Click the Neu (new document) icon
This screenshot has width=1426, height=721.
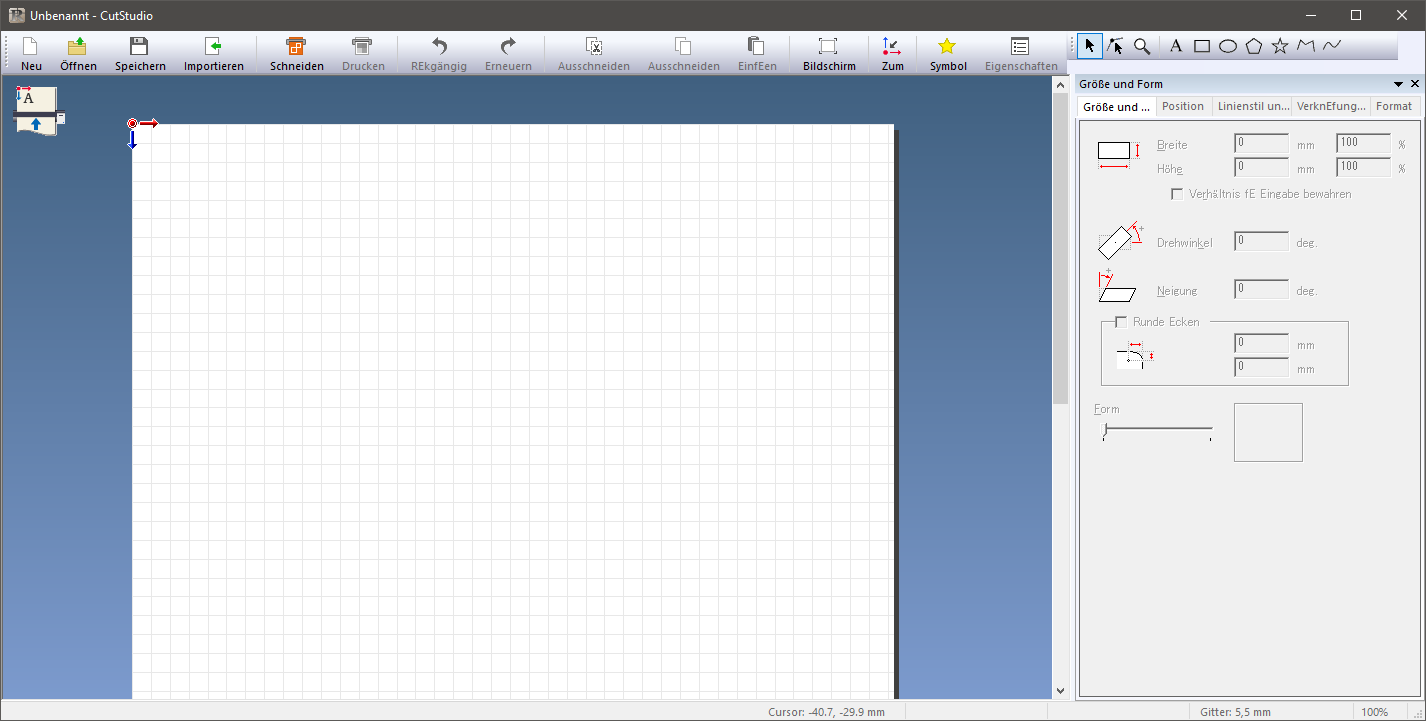pos(31,46)
